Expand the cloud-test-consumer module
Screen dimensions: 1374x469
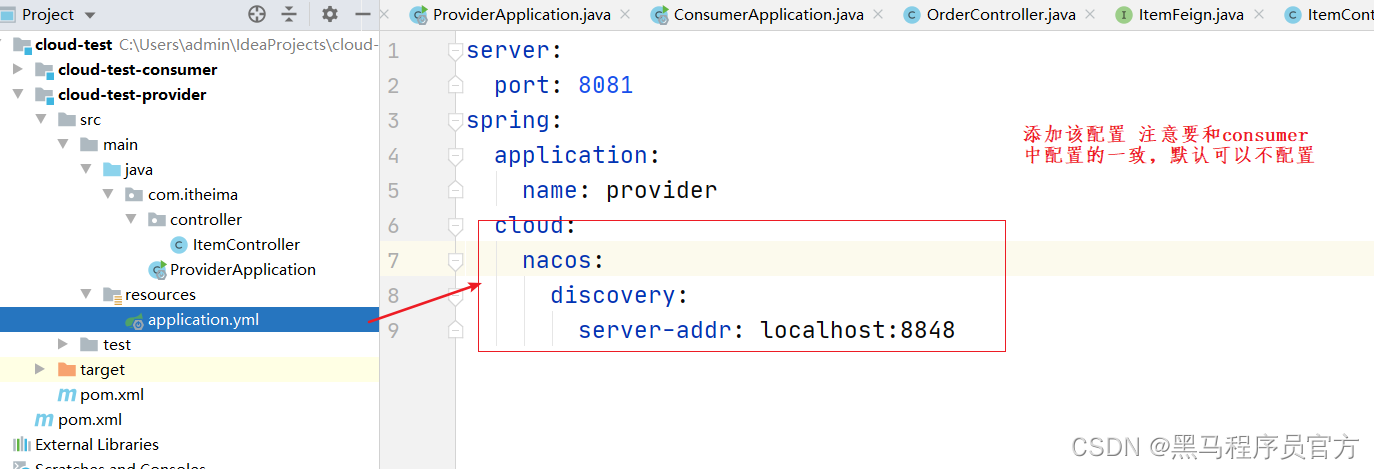pyautogui.click(x=17, y=69)
